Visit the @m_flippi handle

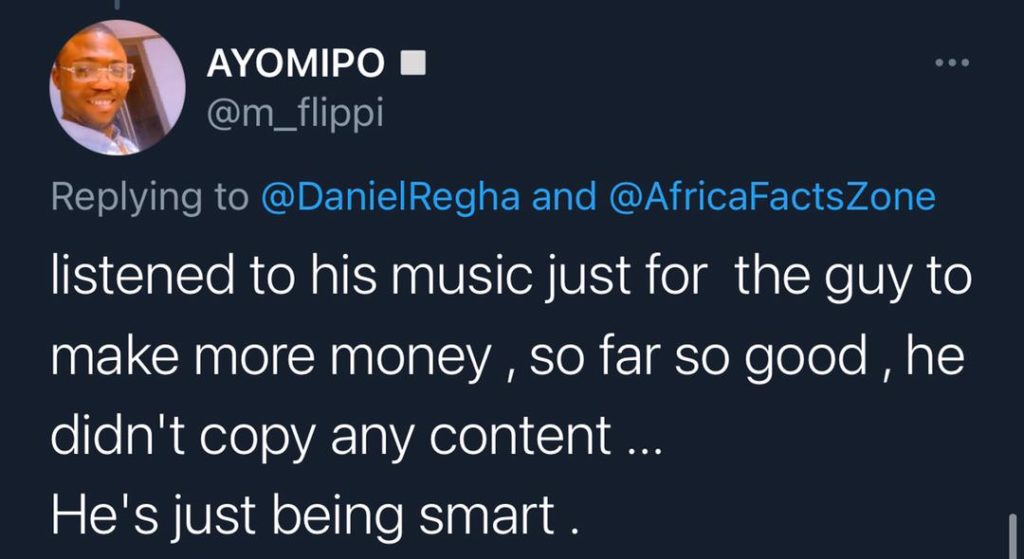pyautogui.click(x=295, y=114)
